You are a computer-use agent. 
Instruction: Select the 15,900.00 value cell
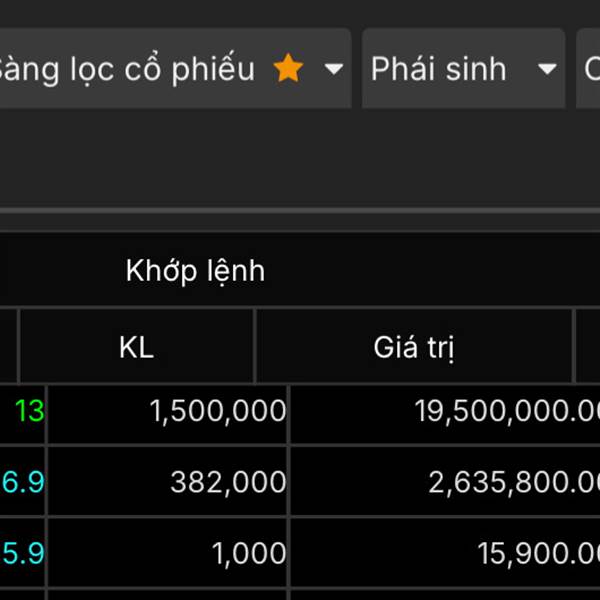point(445,553)
